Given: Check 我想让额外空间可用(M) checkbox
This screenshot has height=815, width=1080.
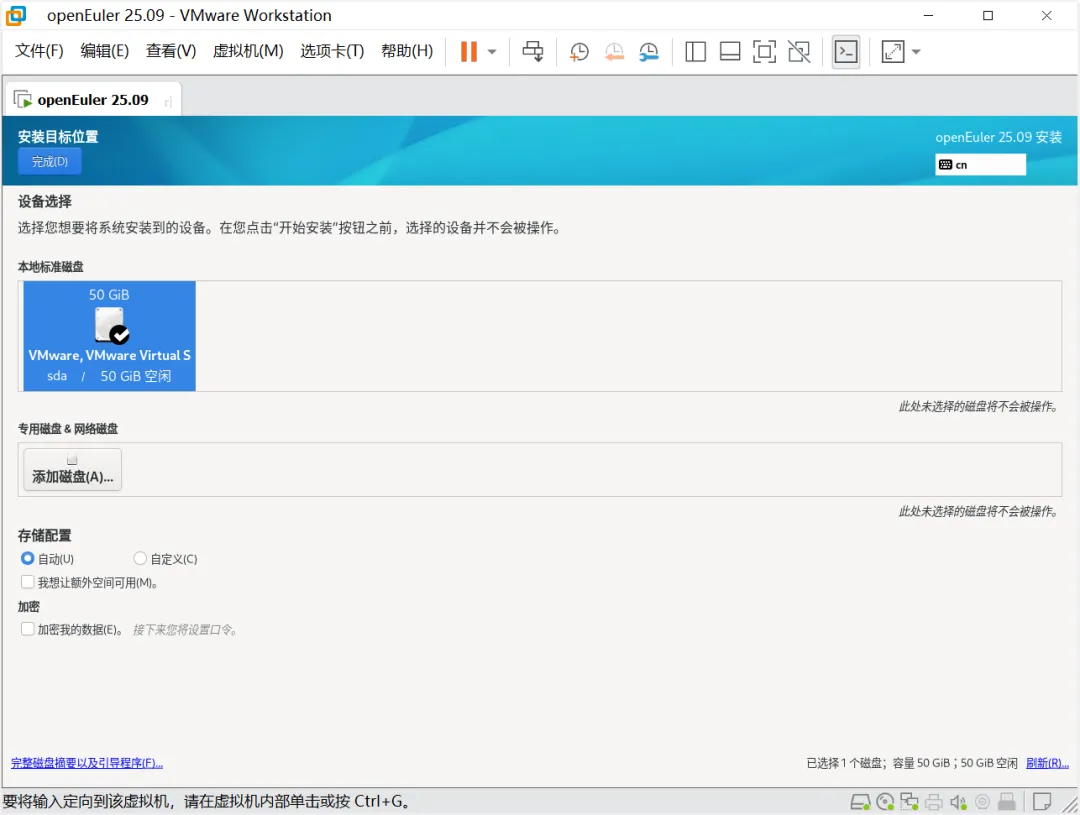Looking at the screenshot, I should pyautogui.click(x=28, y=582).
